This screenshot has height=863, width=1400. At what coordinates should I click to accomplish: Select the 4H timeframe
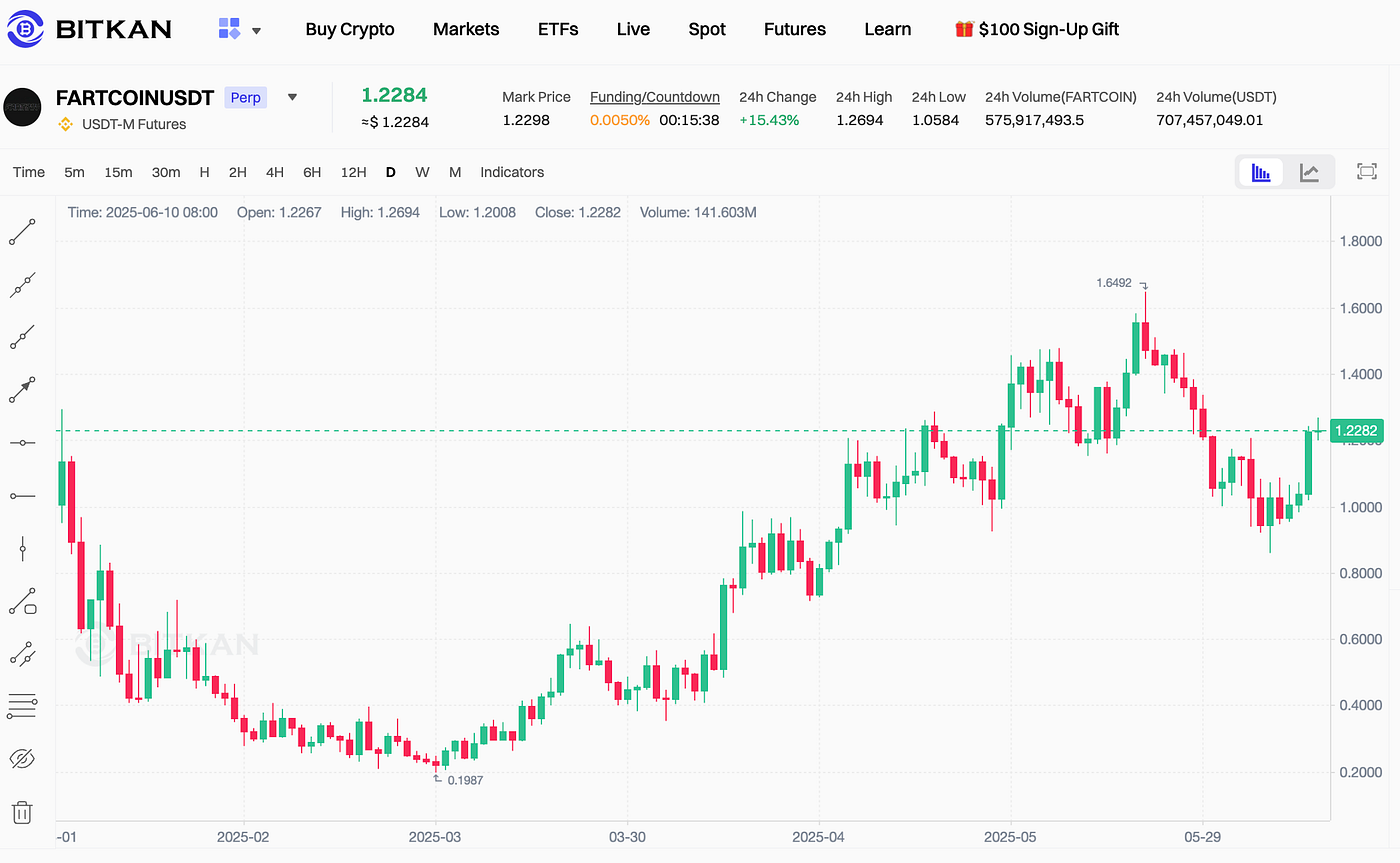(x=275, y=172)
